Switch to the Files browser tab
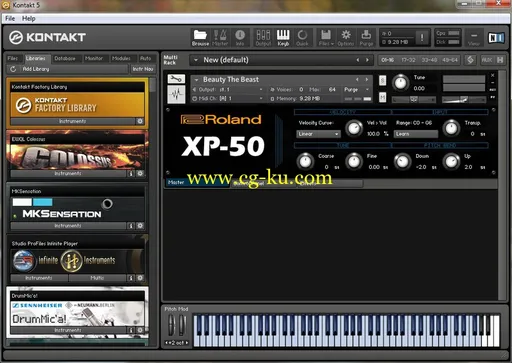 click(13, 58)
